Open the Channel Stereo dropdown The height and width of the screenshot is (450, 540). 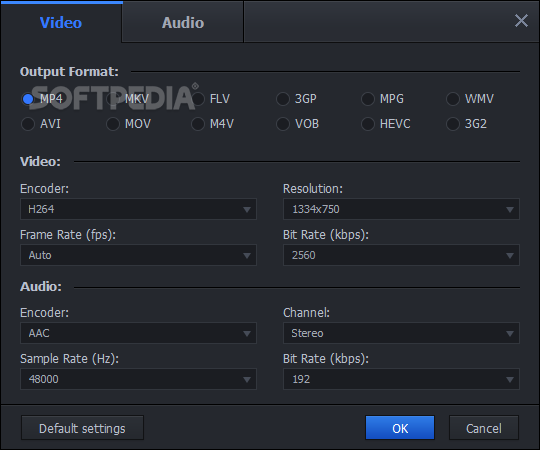[401, 333]
